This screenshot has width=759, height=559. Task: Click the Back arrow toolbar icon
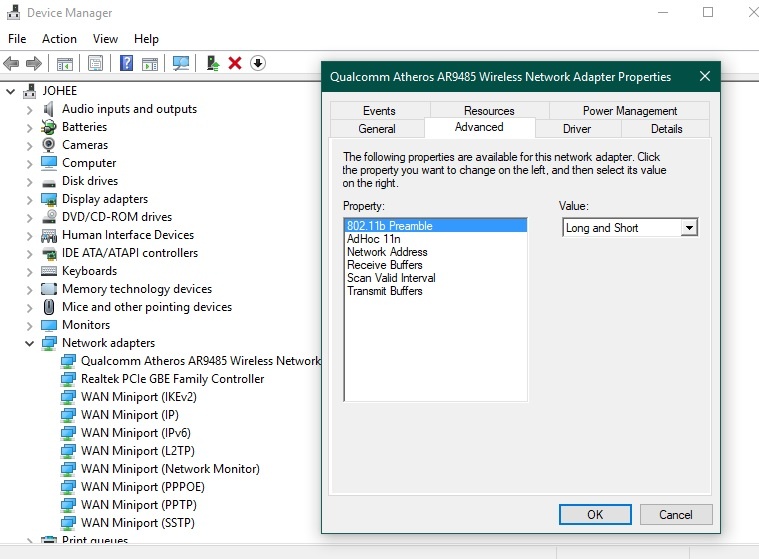click(x=12, y=63)
